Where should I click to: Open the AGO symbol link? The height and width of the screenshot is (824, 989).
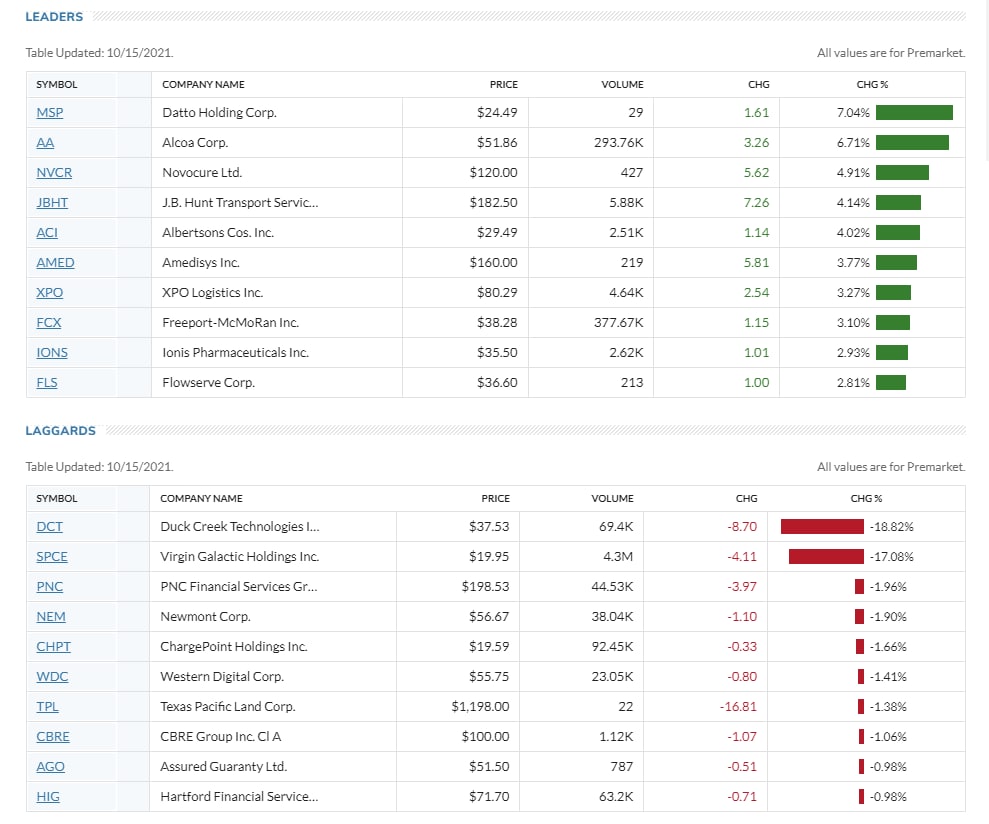[x=50, y=766]
